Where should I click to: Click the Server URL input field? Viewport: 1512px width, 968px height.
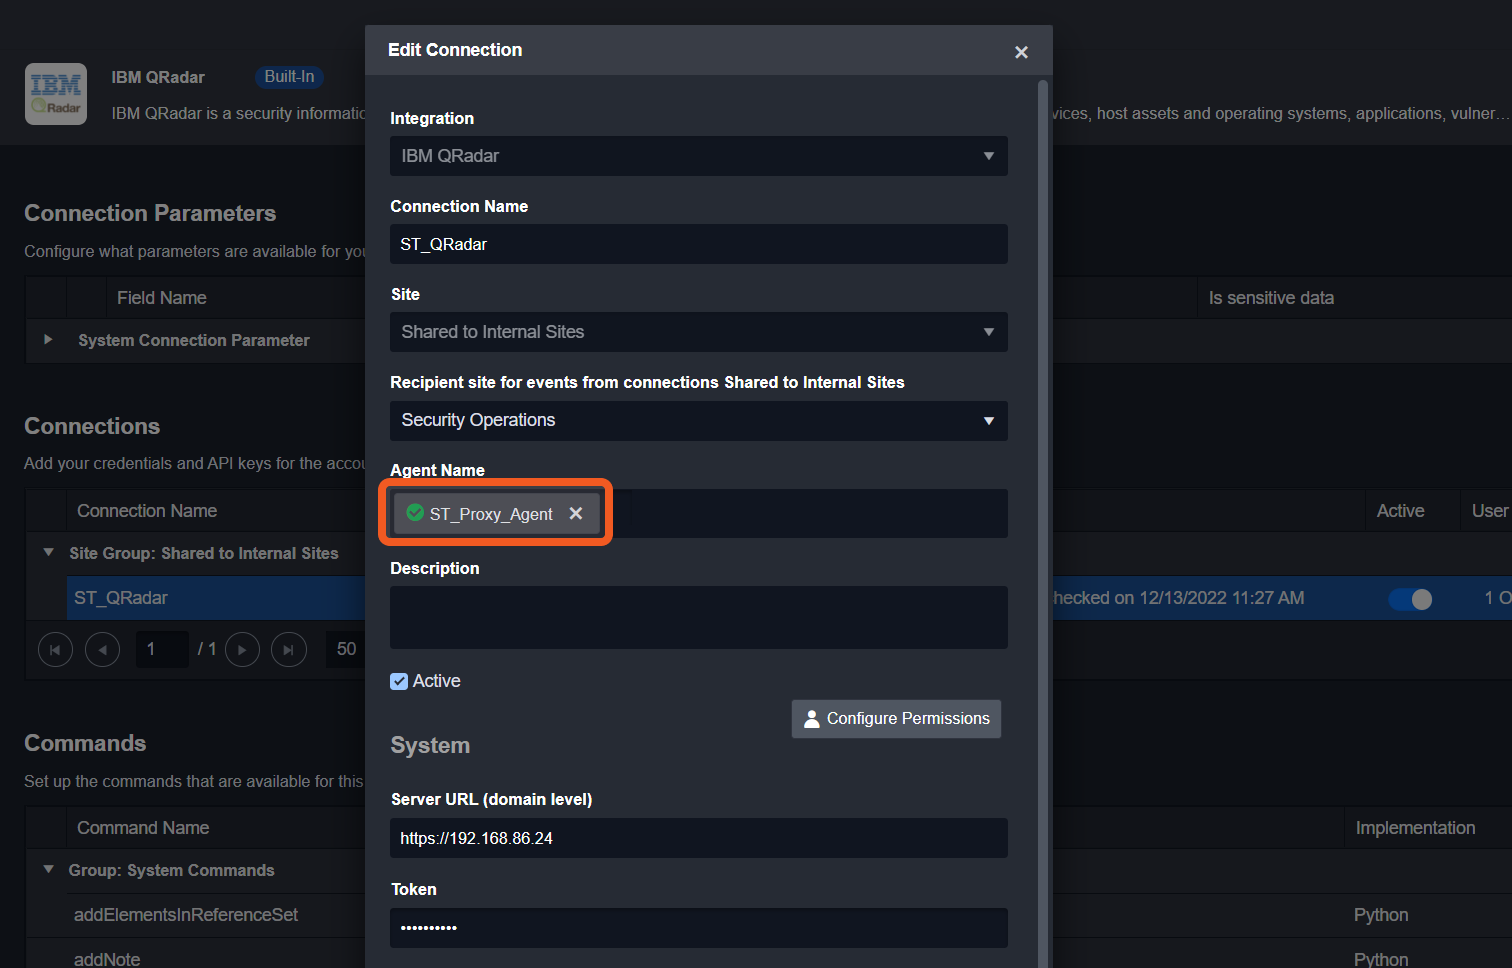coord(698,838)
